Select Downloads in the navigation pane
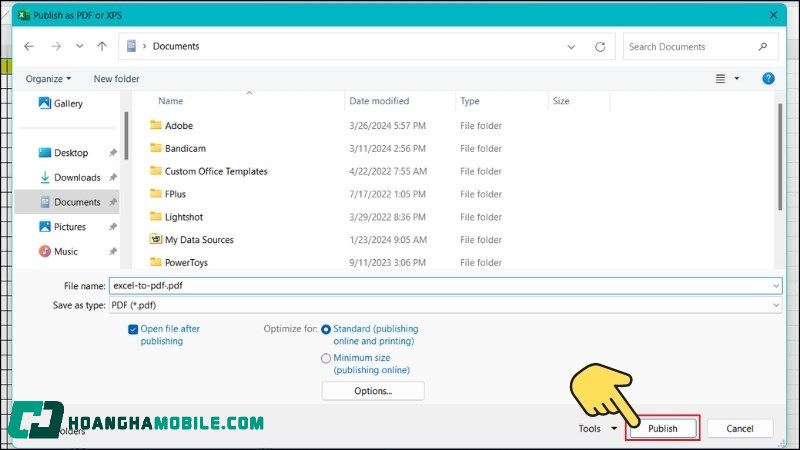The image size is (800, 450). [77, 177]
